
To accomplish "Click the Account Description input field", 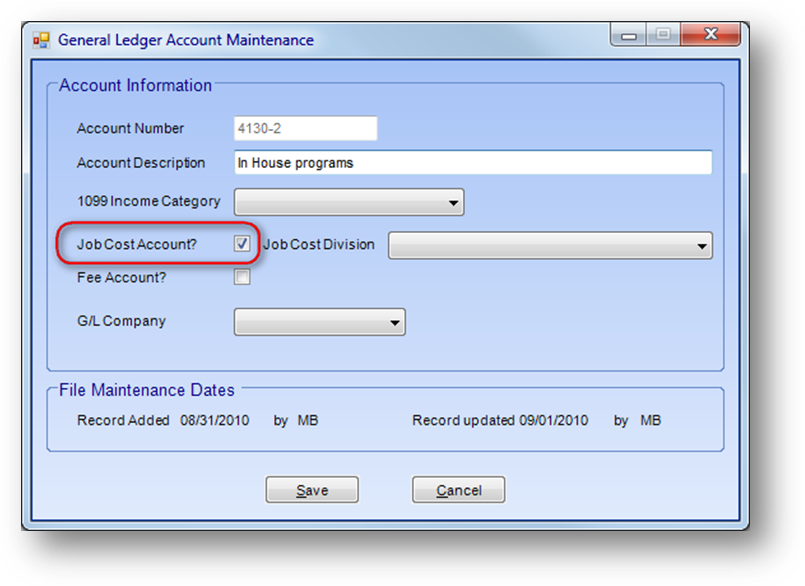I will pyautogui.click(x=473, y=163).
